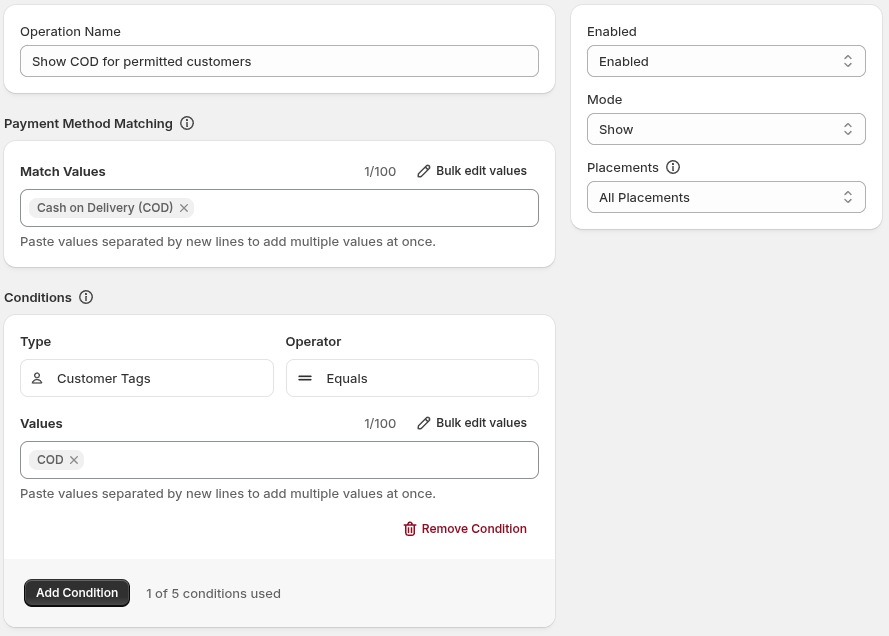Open the All Placements dropdown
This screenshot has height=636, width=889.
point(726,197)
